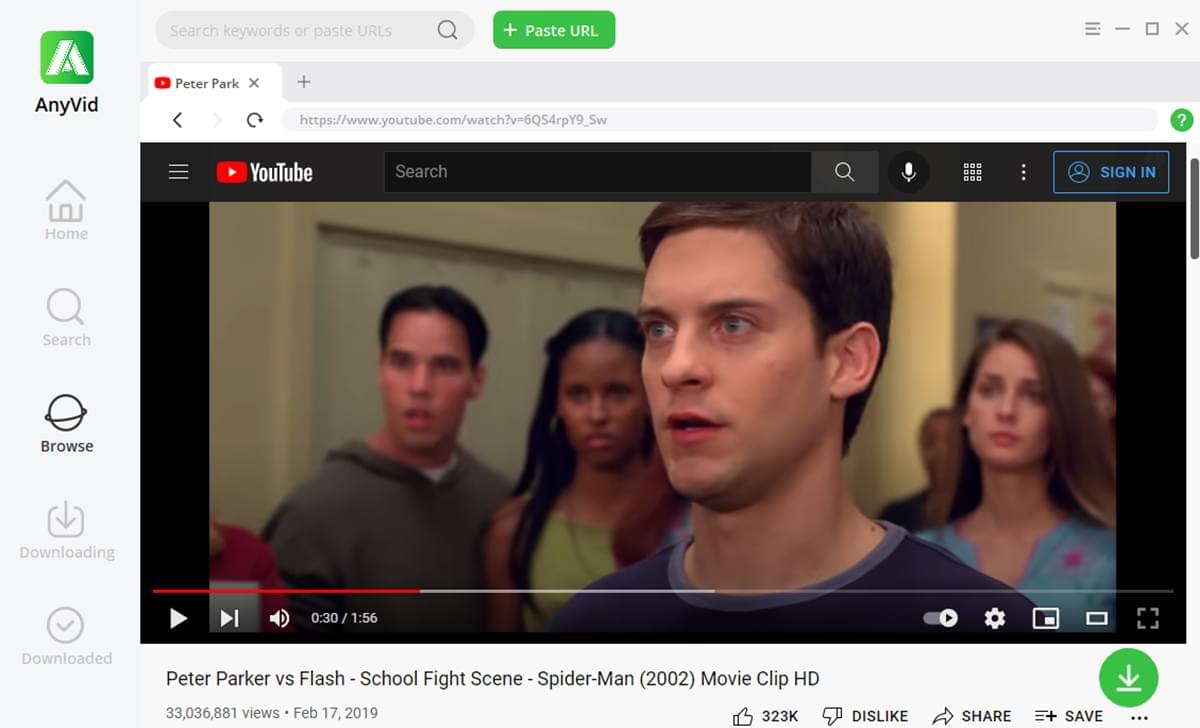Select the Browse section
This screenshot has height=728, width=1200.
coord(66,424)
